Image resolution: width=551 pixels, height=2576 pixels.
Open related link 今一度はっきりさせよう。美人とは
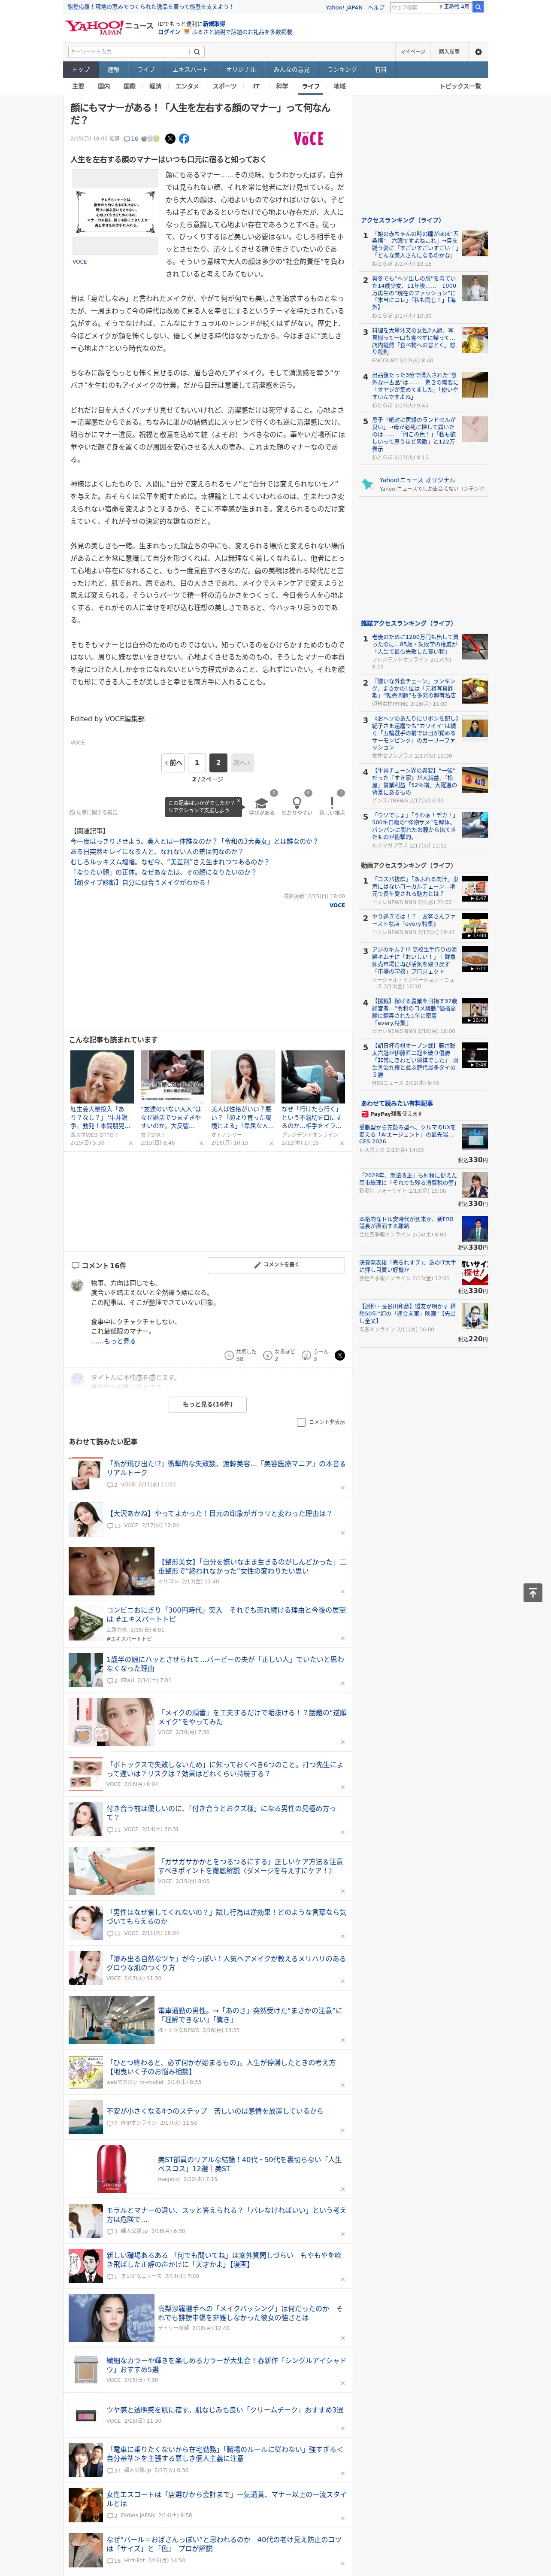click(194, 841)
